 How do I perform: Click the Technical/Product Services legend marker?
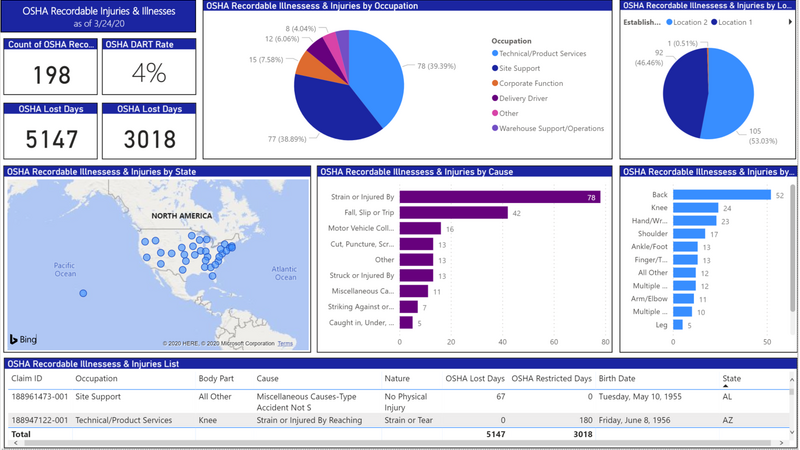click(495, 54)
